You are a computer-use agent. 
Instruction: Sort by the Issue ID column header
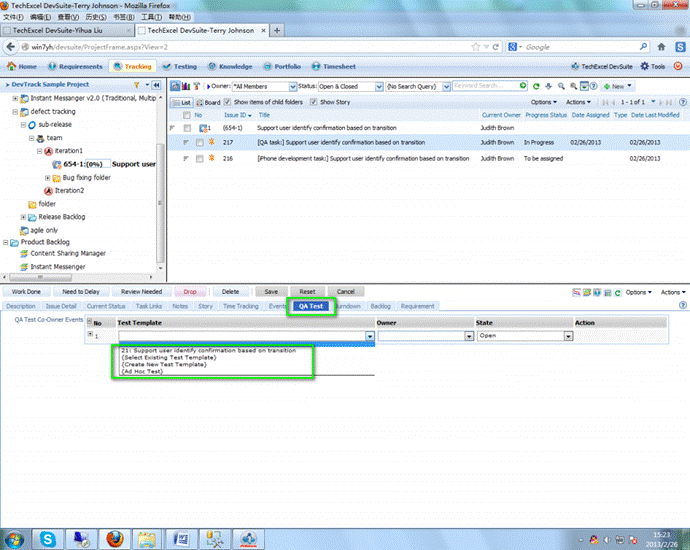point(238,115)
